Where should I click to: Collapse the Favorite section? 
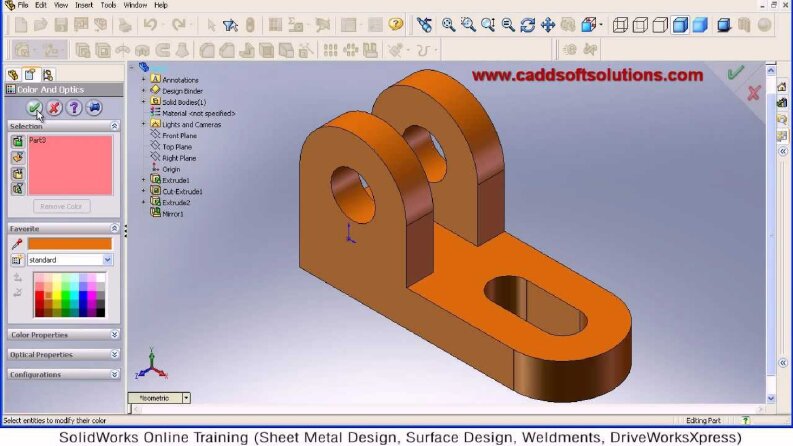click(x=114, y=229)
